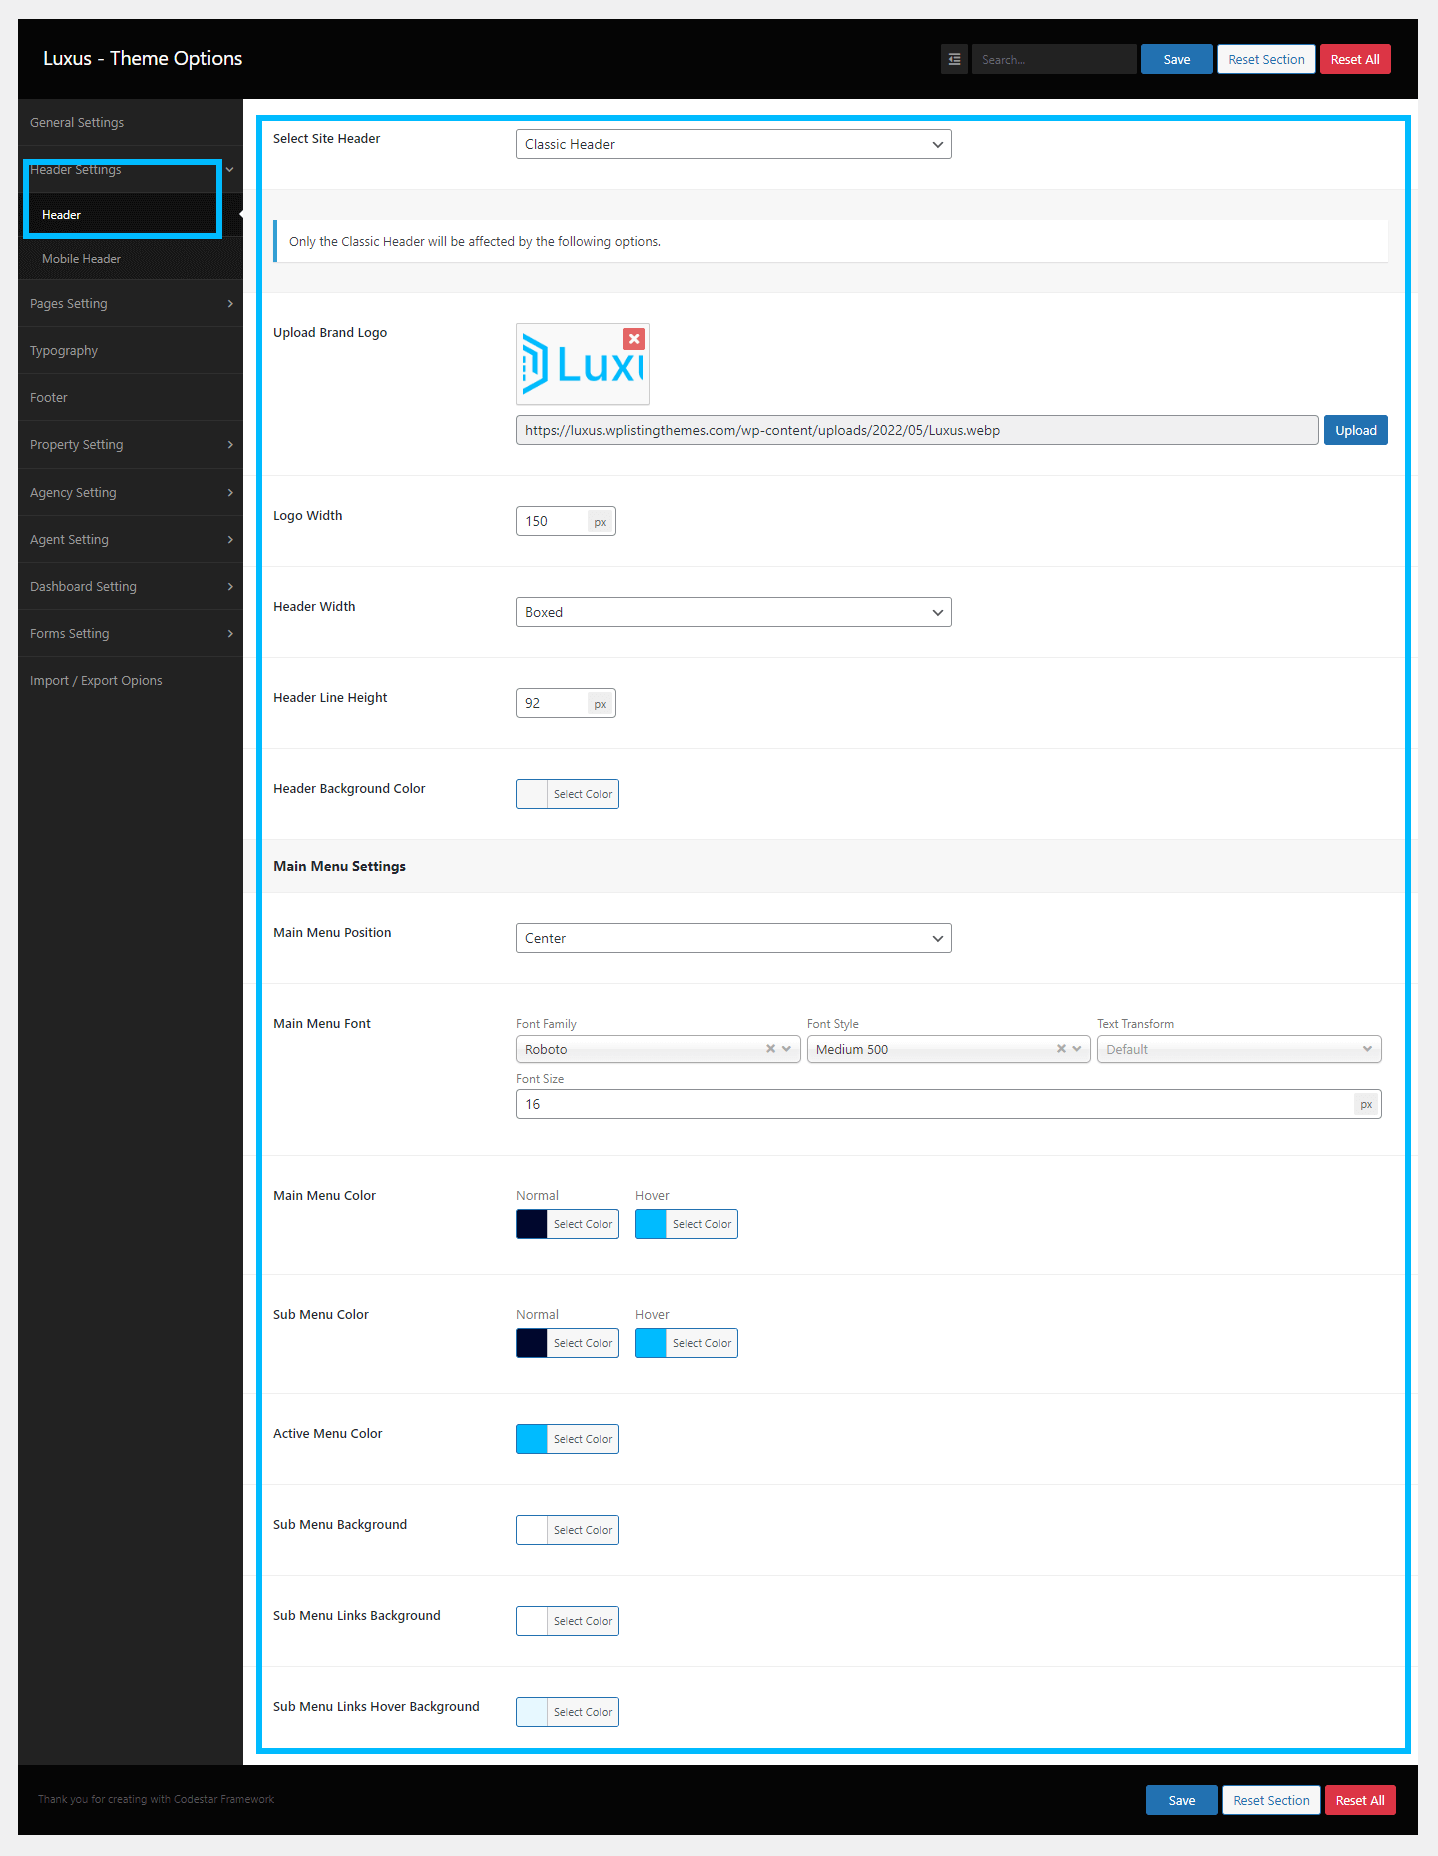1438x1856 pixels.
Task: Open the Header Width dropdown
Action: tap(733, 612)
